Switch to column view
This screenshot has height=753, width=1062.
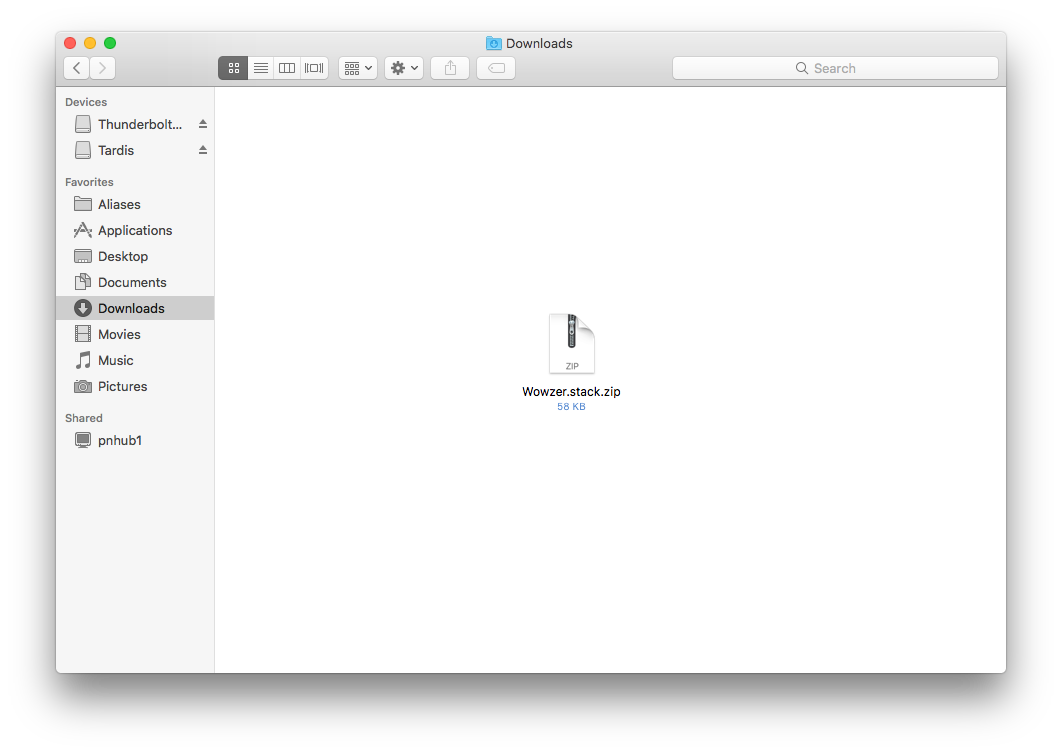pos(287,68)
